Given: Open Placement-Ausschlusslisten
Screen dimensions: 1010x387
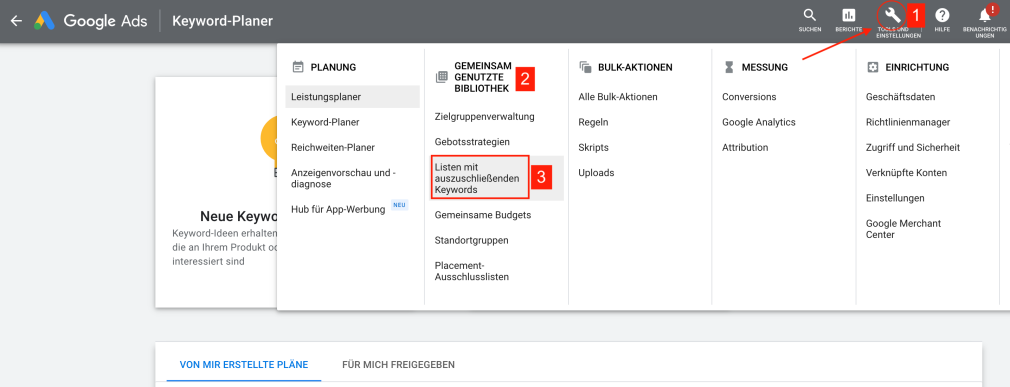Looking at the screenshot, I should (472, 271).
